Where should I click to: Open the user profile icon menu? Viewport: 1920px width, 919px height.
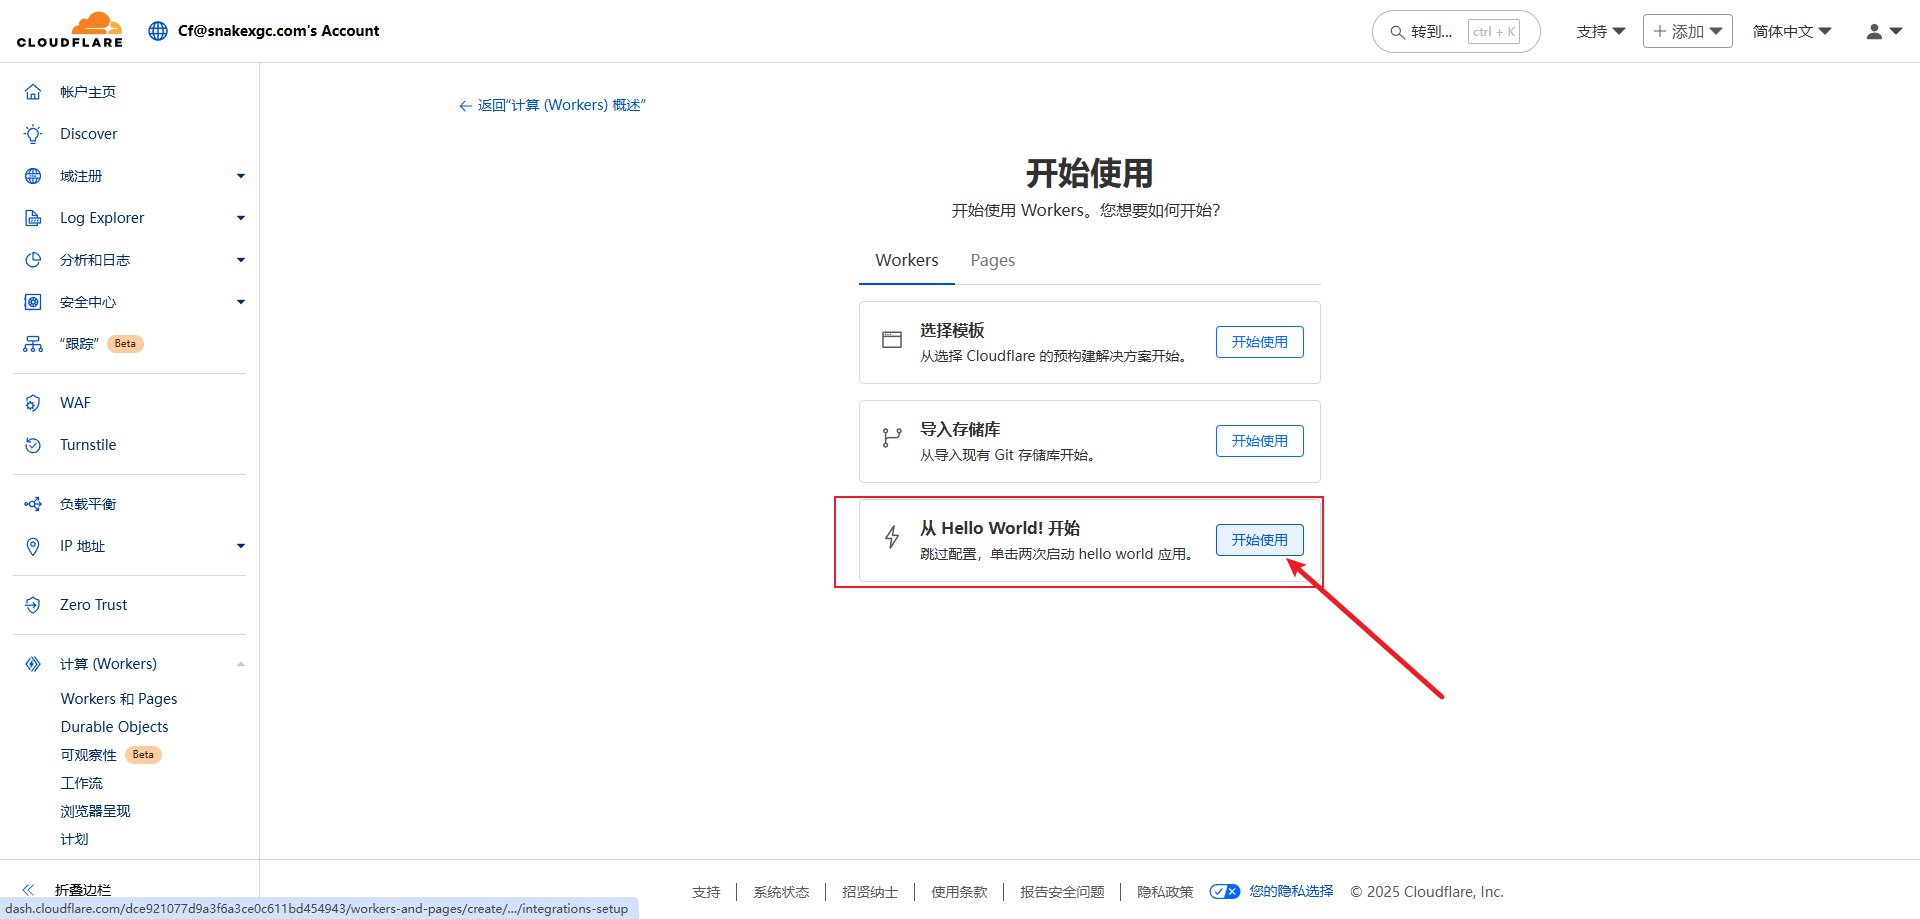click(x=1883, y=32)
